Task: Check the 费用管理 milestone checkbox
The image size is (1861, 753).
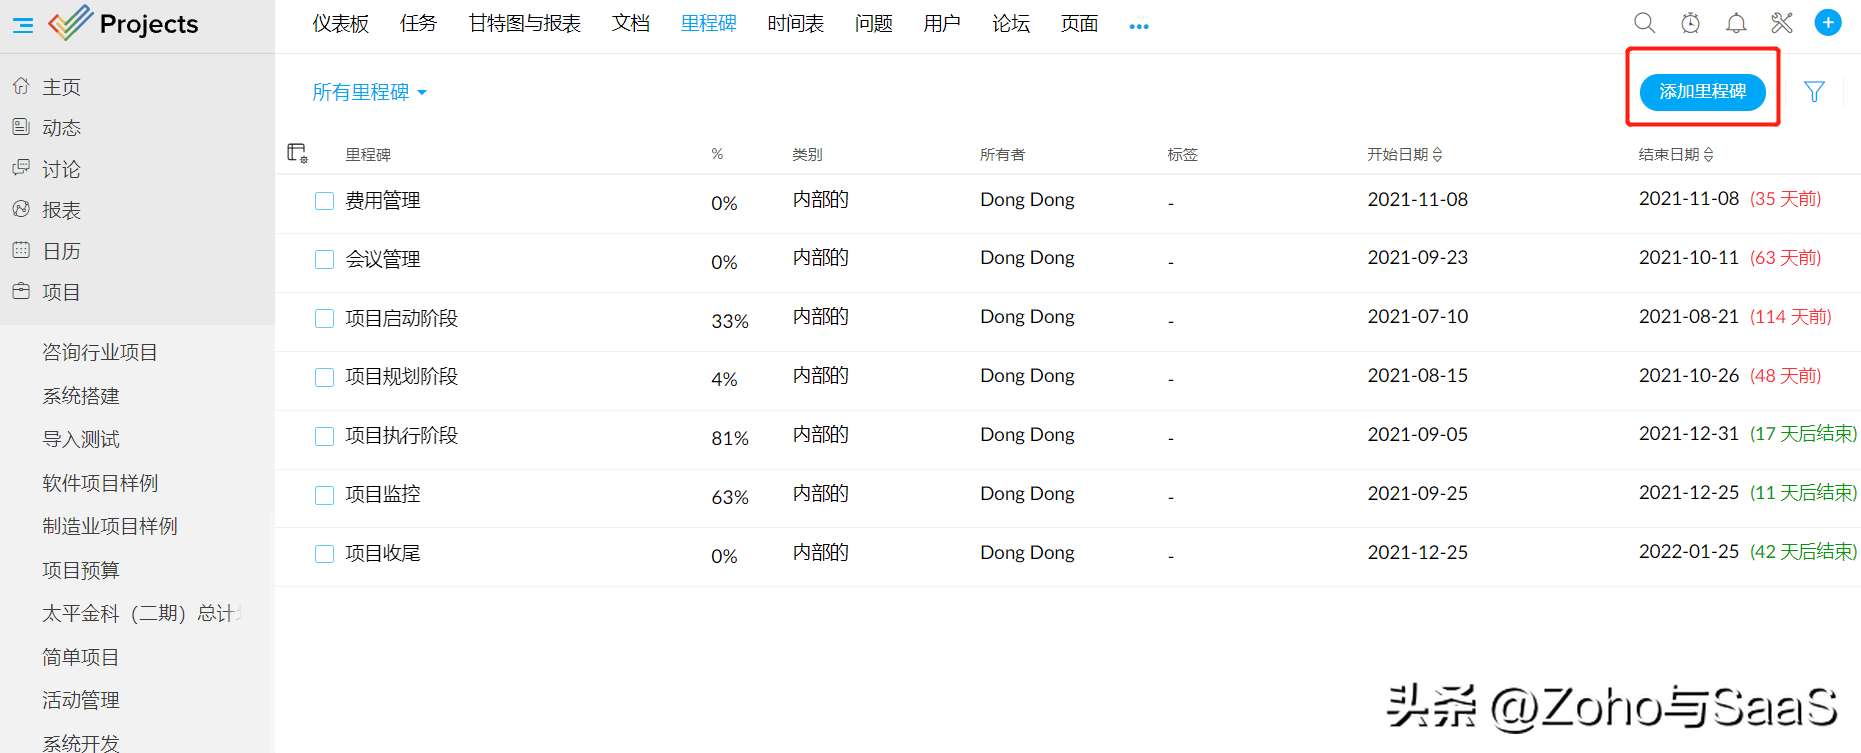Action: click(x=324, y=201)
